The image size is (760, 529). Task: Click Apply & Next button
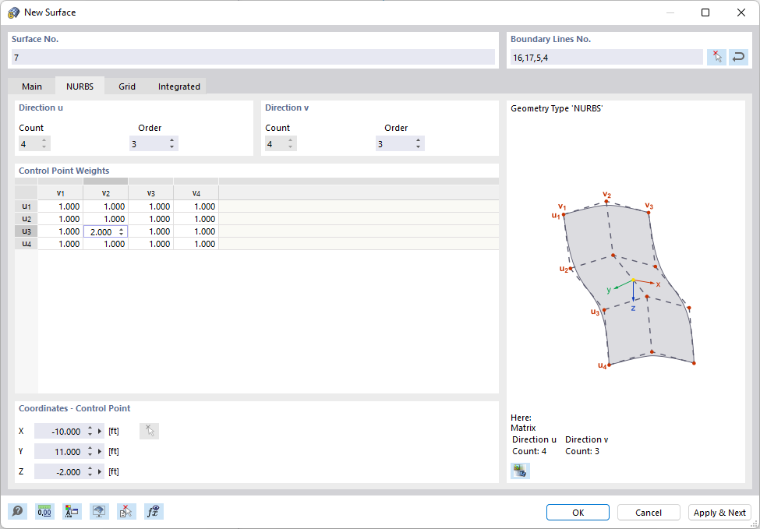pyautogui.click(x=719, y=513)
